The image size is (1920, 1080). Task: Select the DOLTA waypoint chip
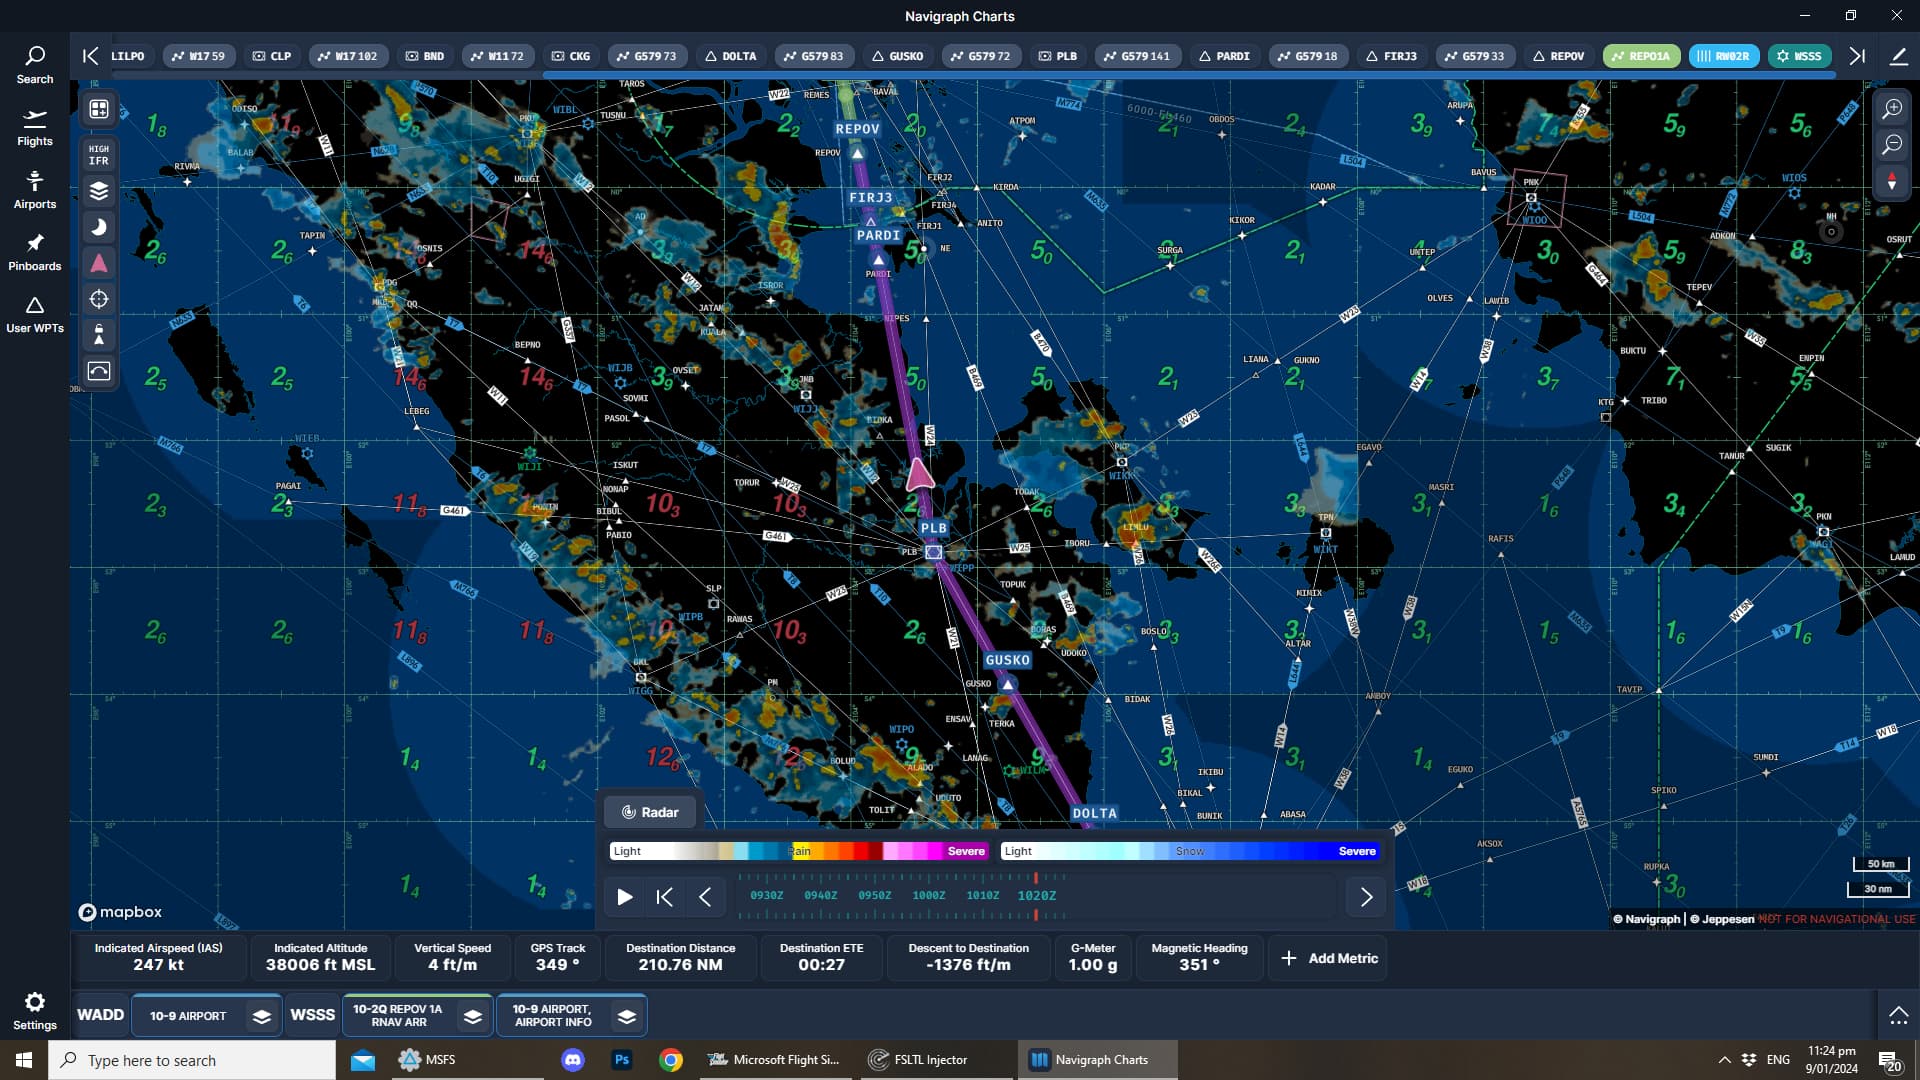(731, 56)
